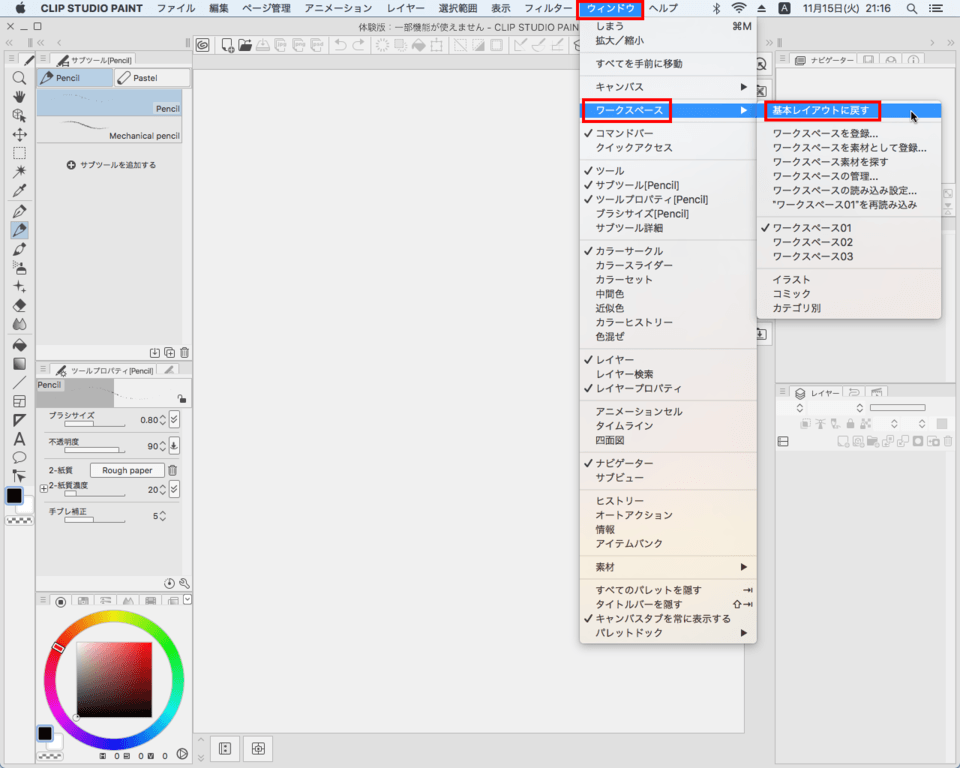Expand the 2-紙質濃度 plus expander
Screen dimensions: 960x768
43,489
